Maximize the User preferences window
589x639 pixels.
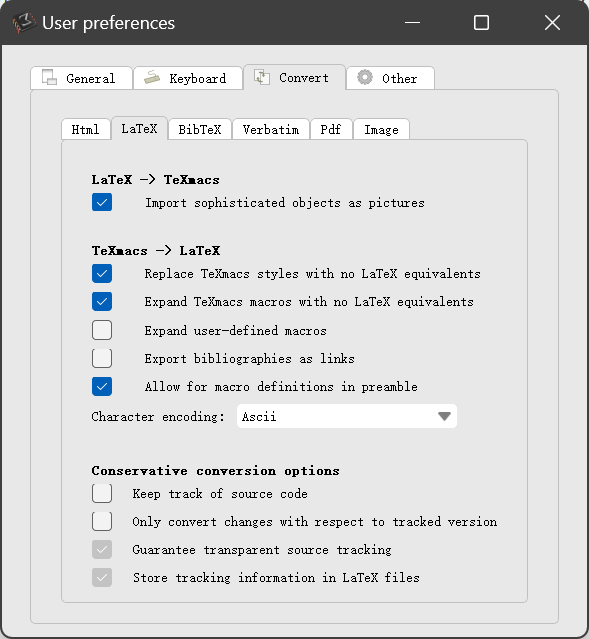point(481,23)
